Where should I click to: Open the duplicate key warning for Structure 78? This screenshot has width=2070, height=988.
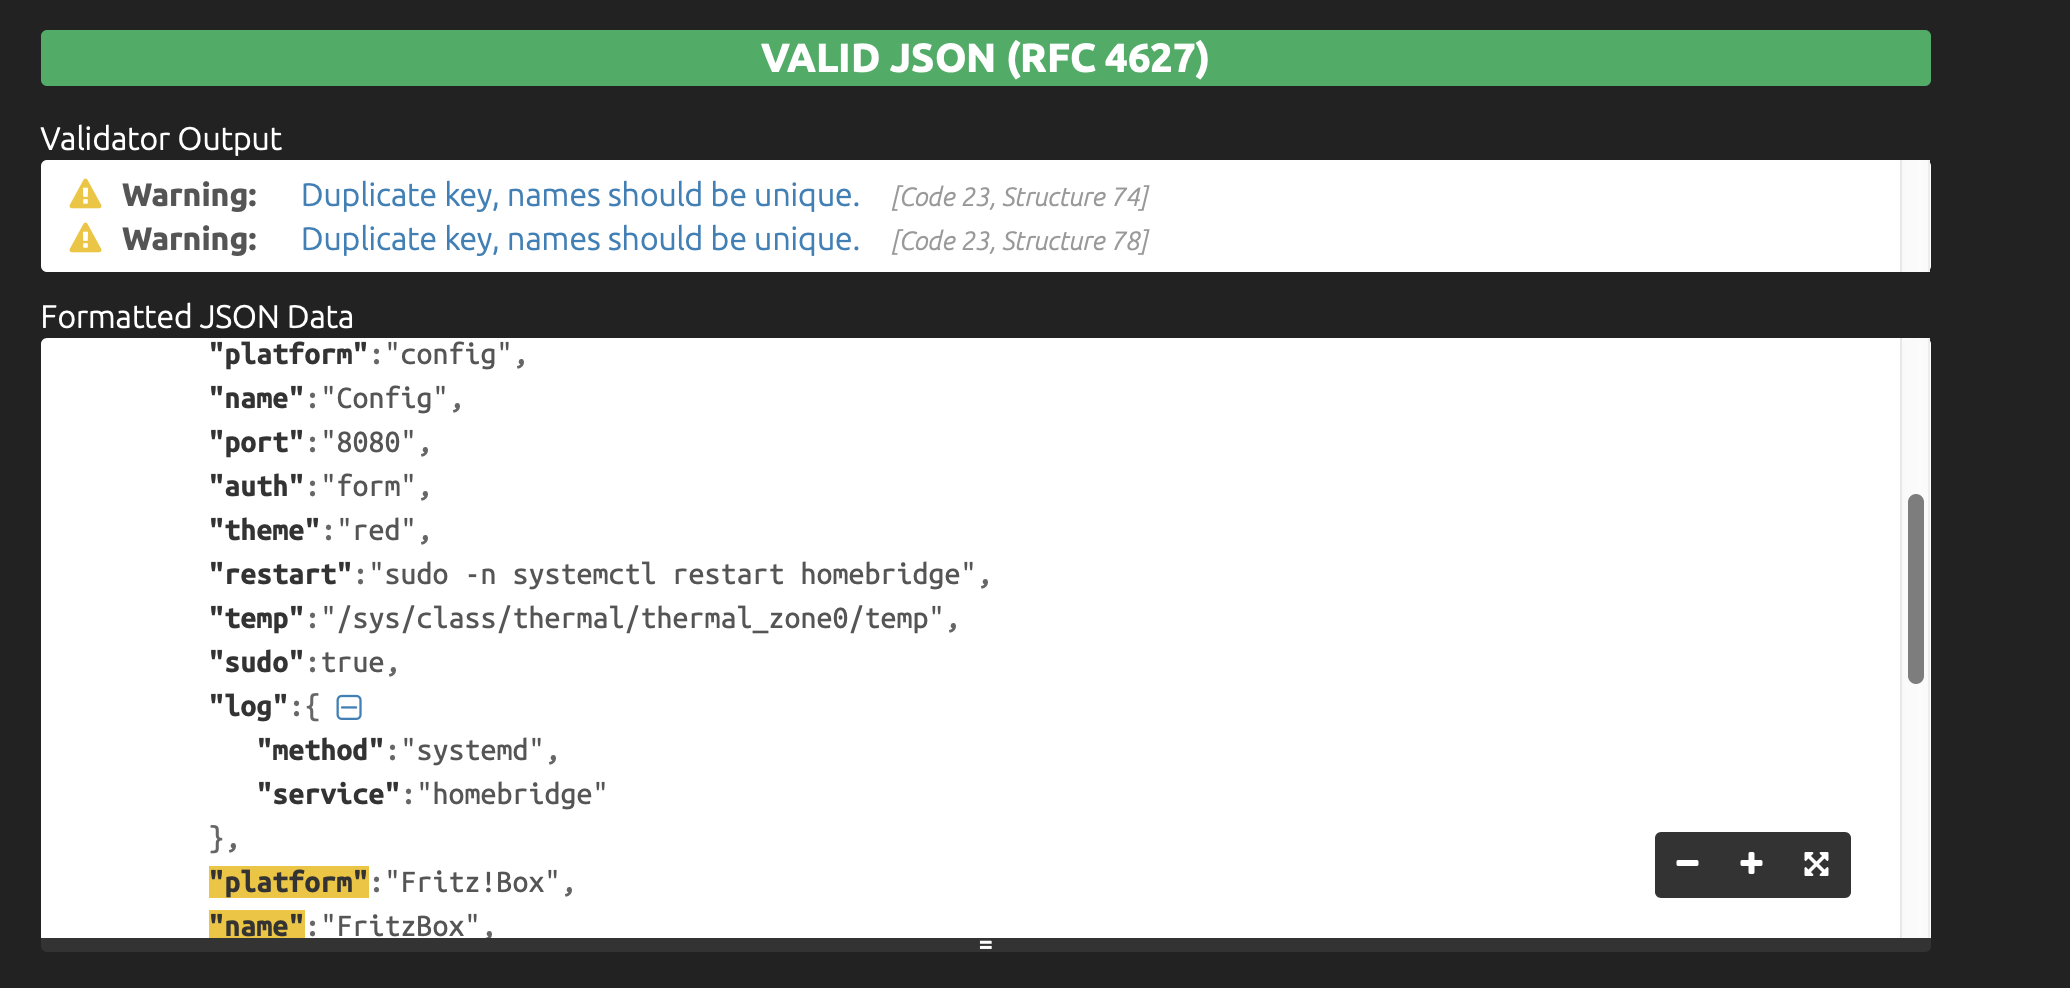pos(580,239)
